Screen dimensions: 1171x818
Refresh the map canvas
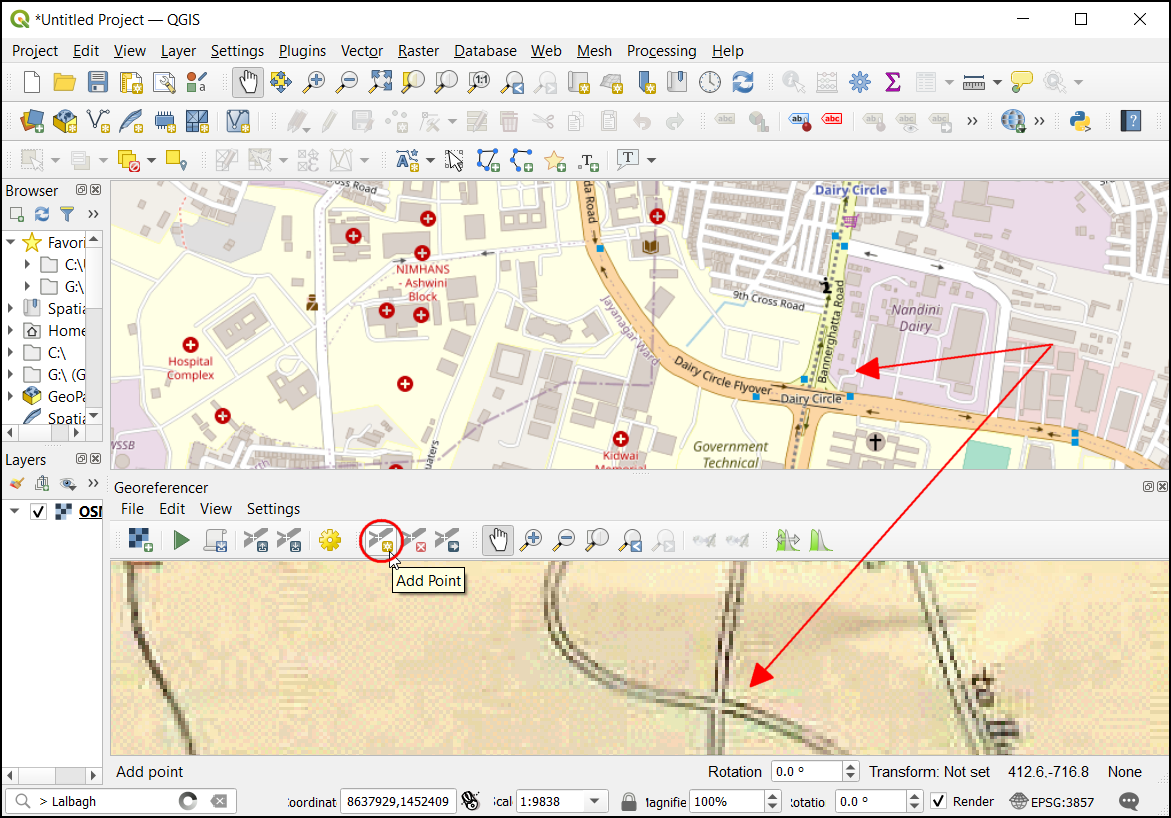tap(743, 81)
